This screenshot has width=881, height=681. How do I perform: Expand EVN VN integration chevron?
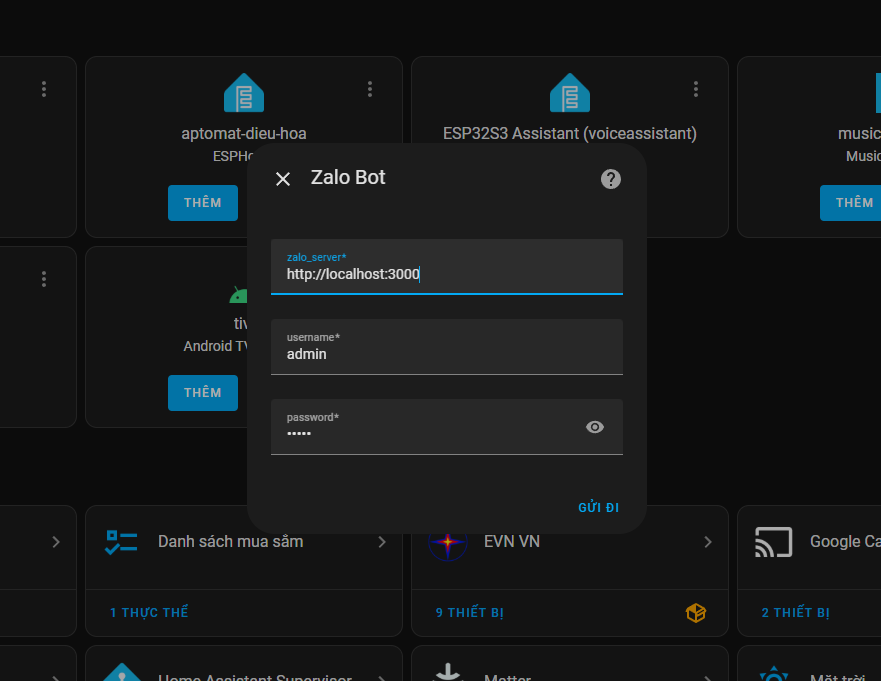pos(708,542)
